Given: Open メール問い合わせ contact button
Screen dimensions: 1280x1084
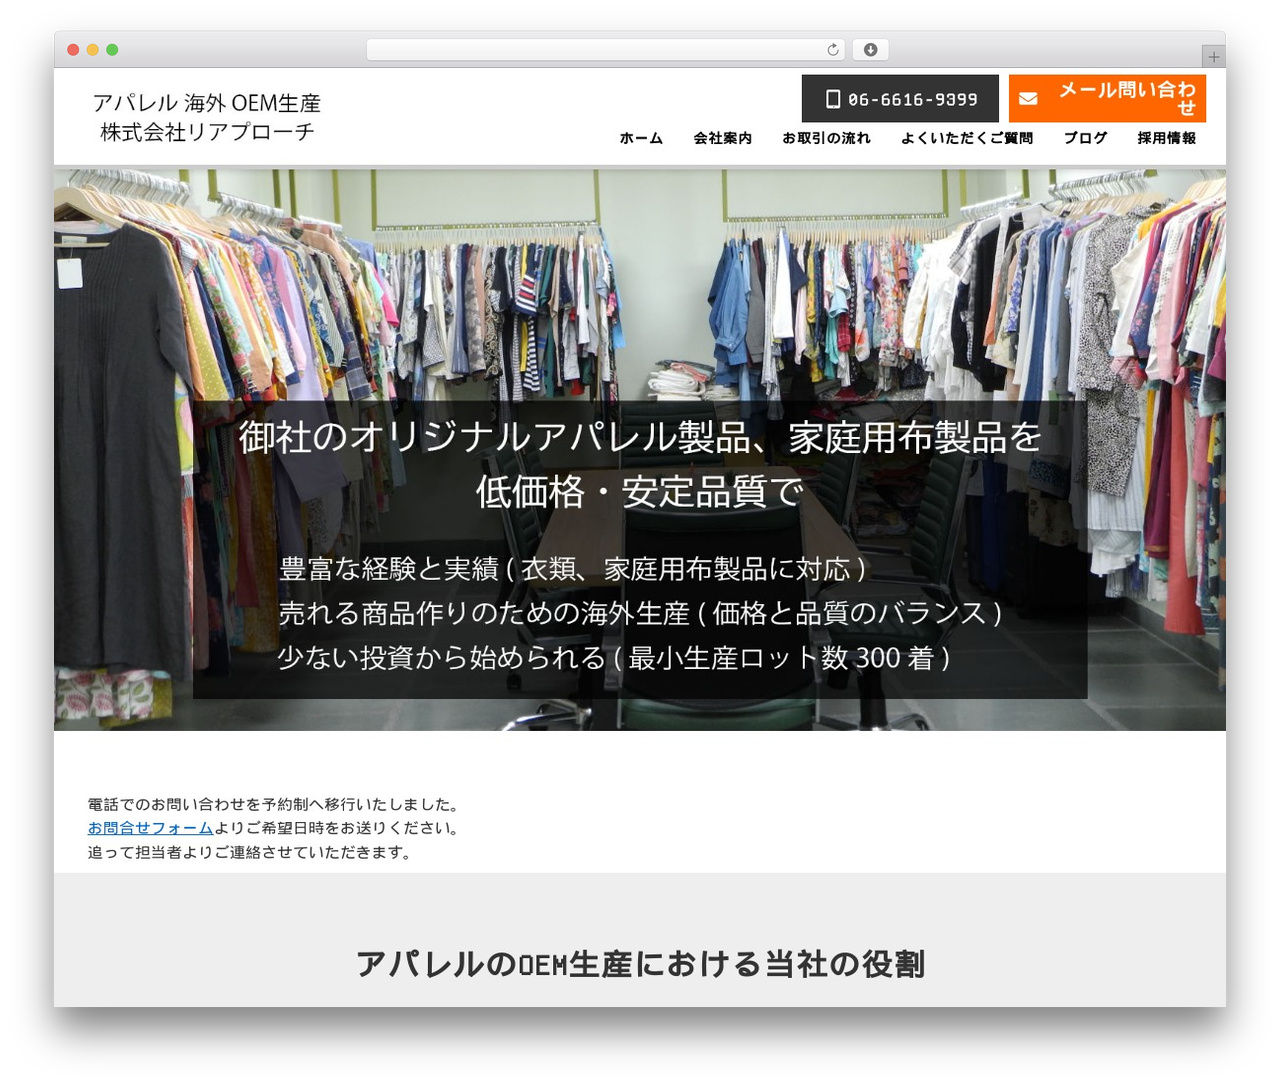Looking at the screenshot, I should [x=1107, y=99].
